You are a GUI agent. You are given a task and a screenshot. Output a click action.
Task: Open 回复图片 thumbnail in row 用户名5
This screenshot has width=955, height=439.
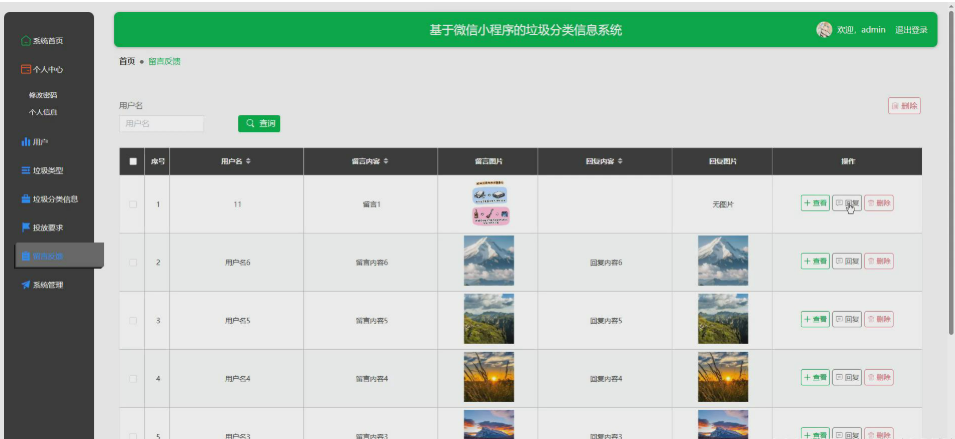coord(723,319)
